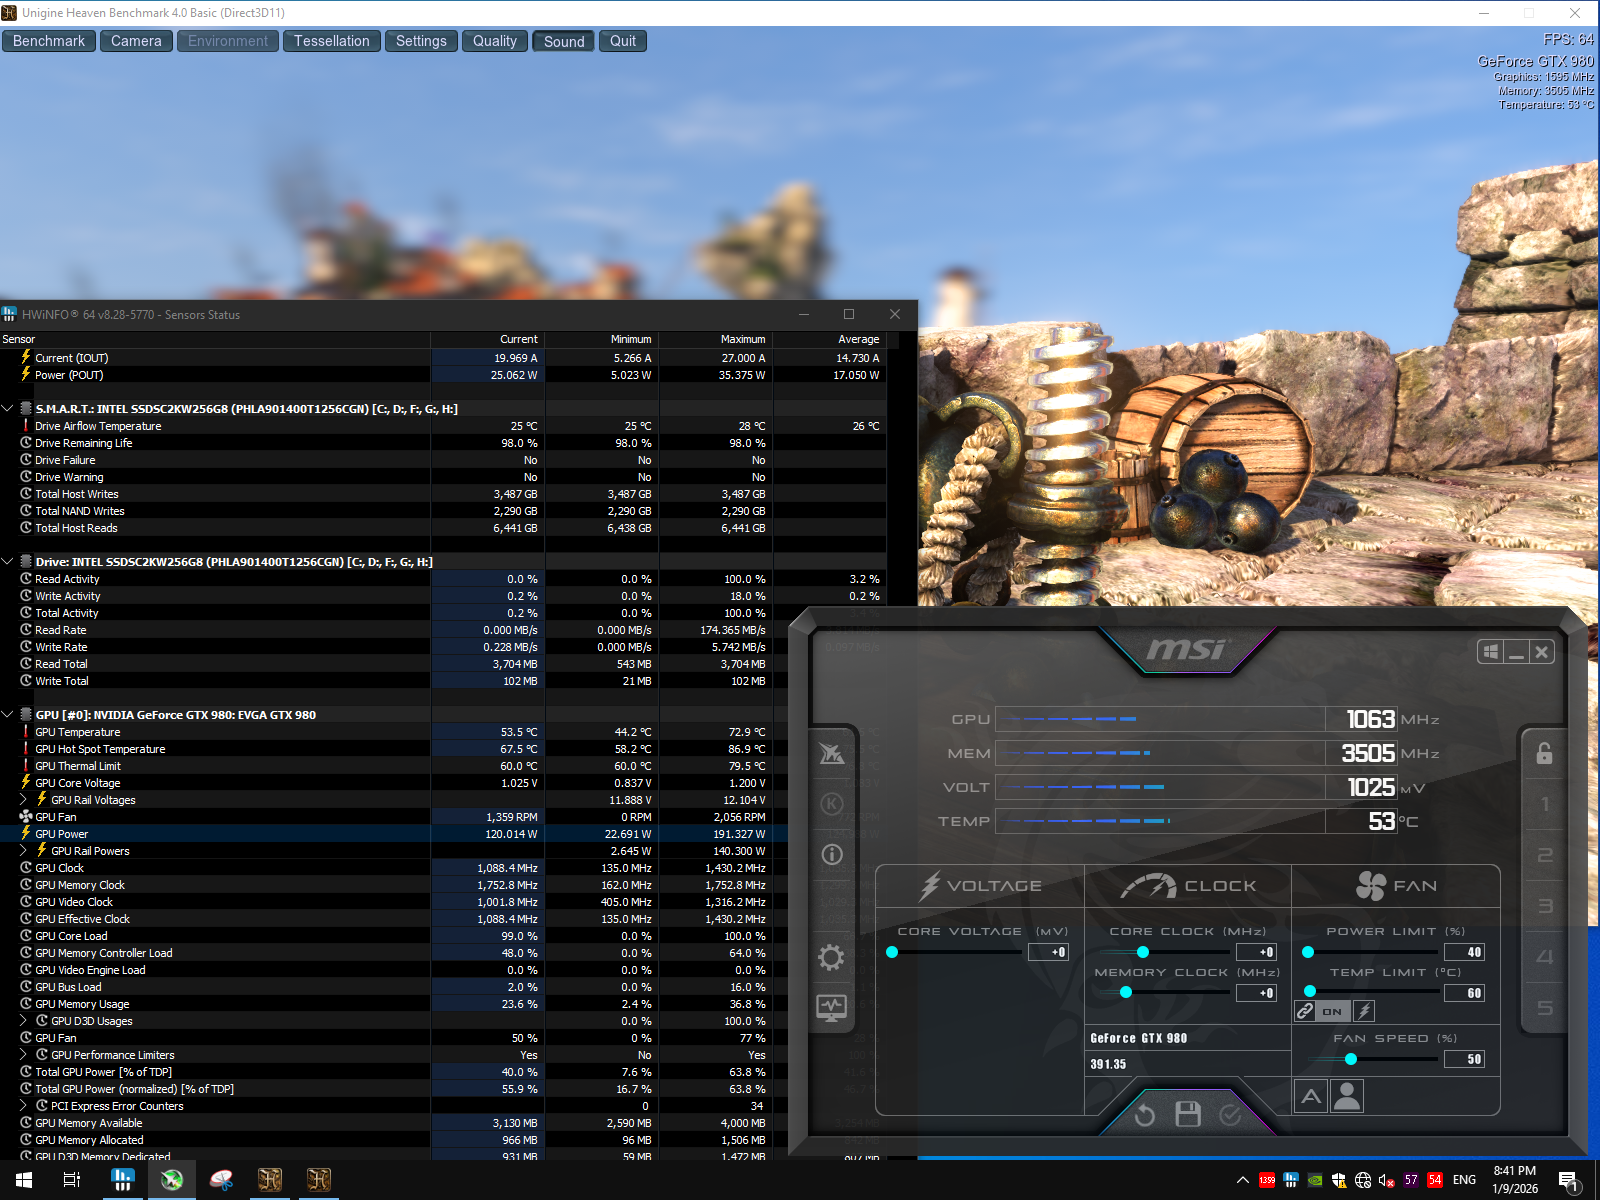Expand PCI Express Error Counters in HWiNFO
The image size is (1600, 1200).
pos(24,1105)
